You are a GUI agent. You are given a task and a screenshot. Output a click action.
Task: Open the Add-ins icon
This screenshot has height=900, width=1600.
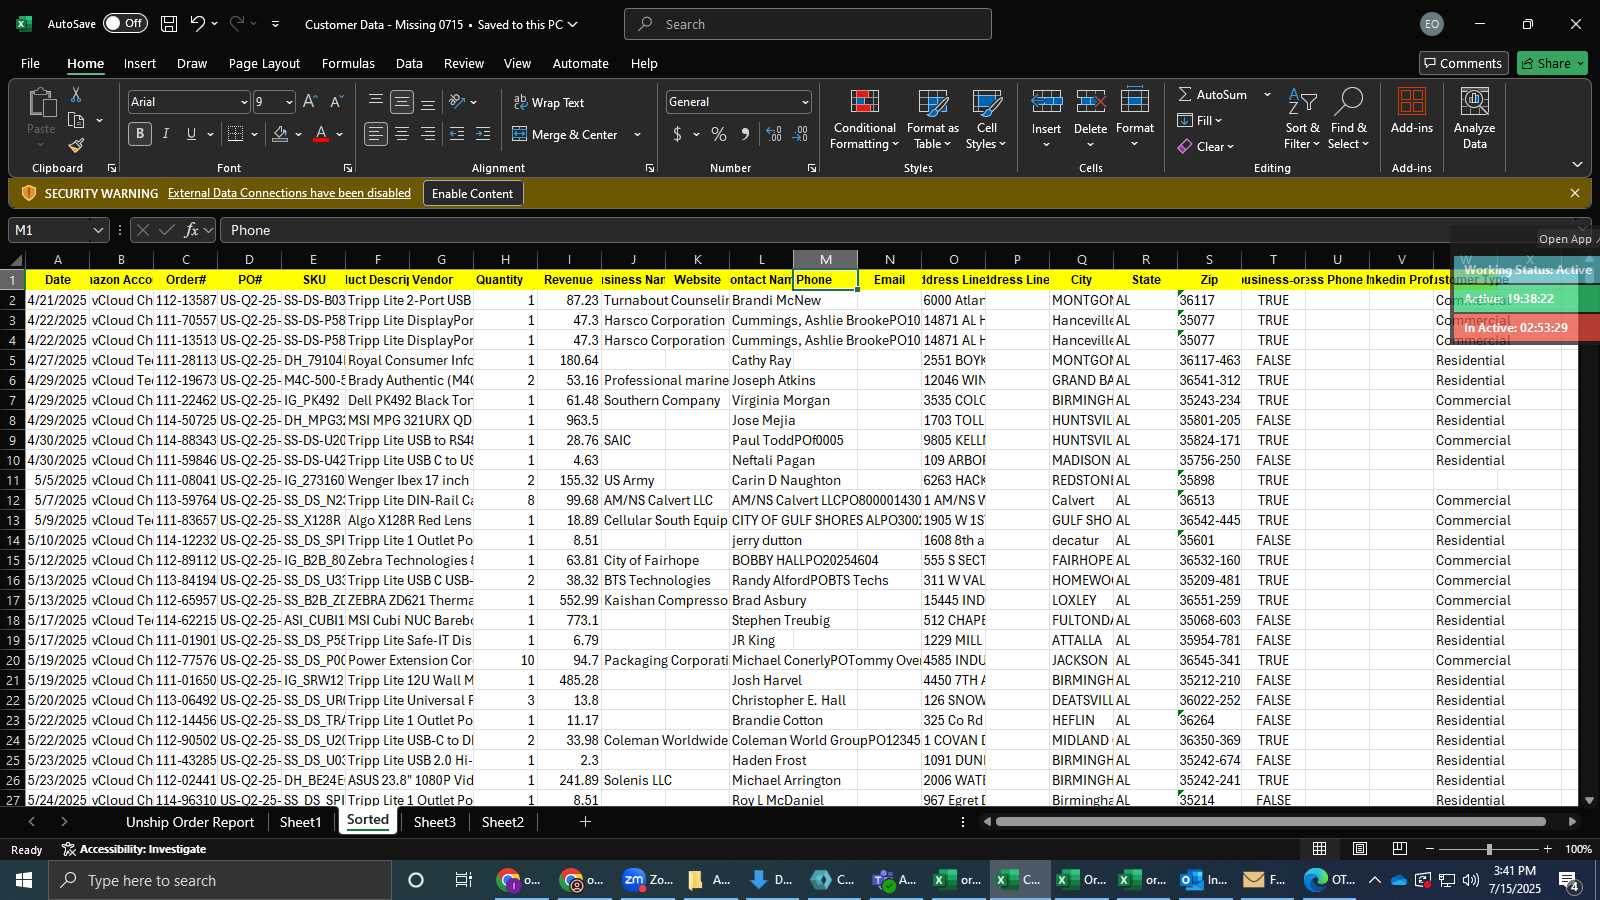pos(1412,111)
